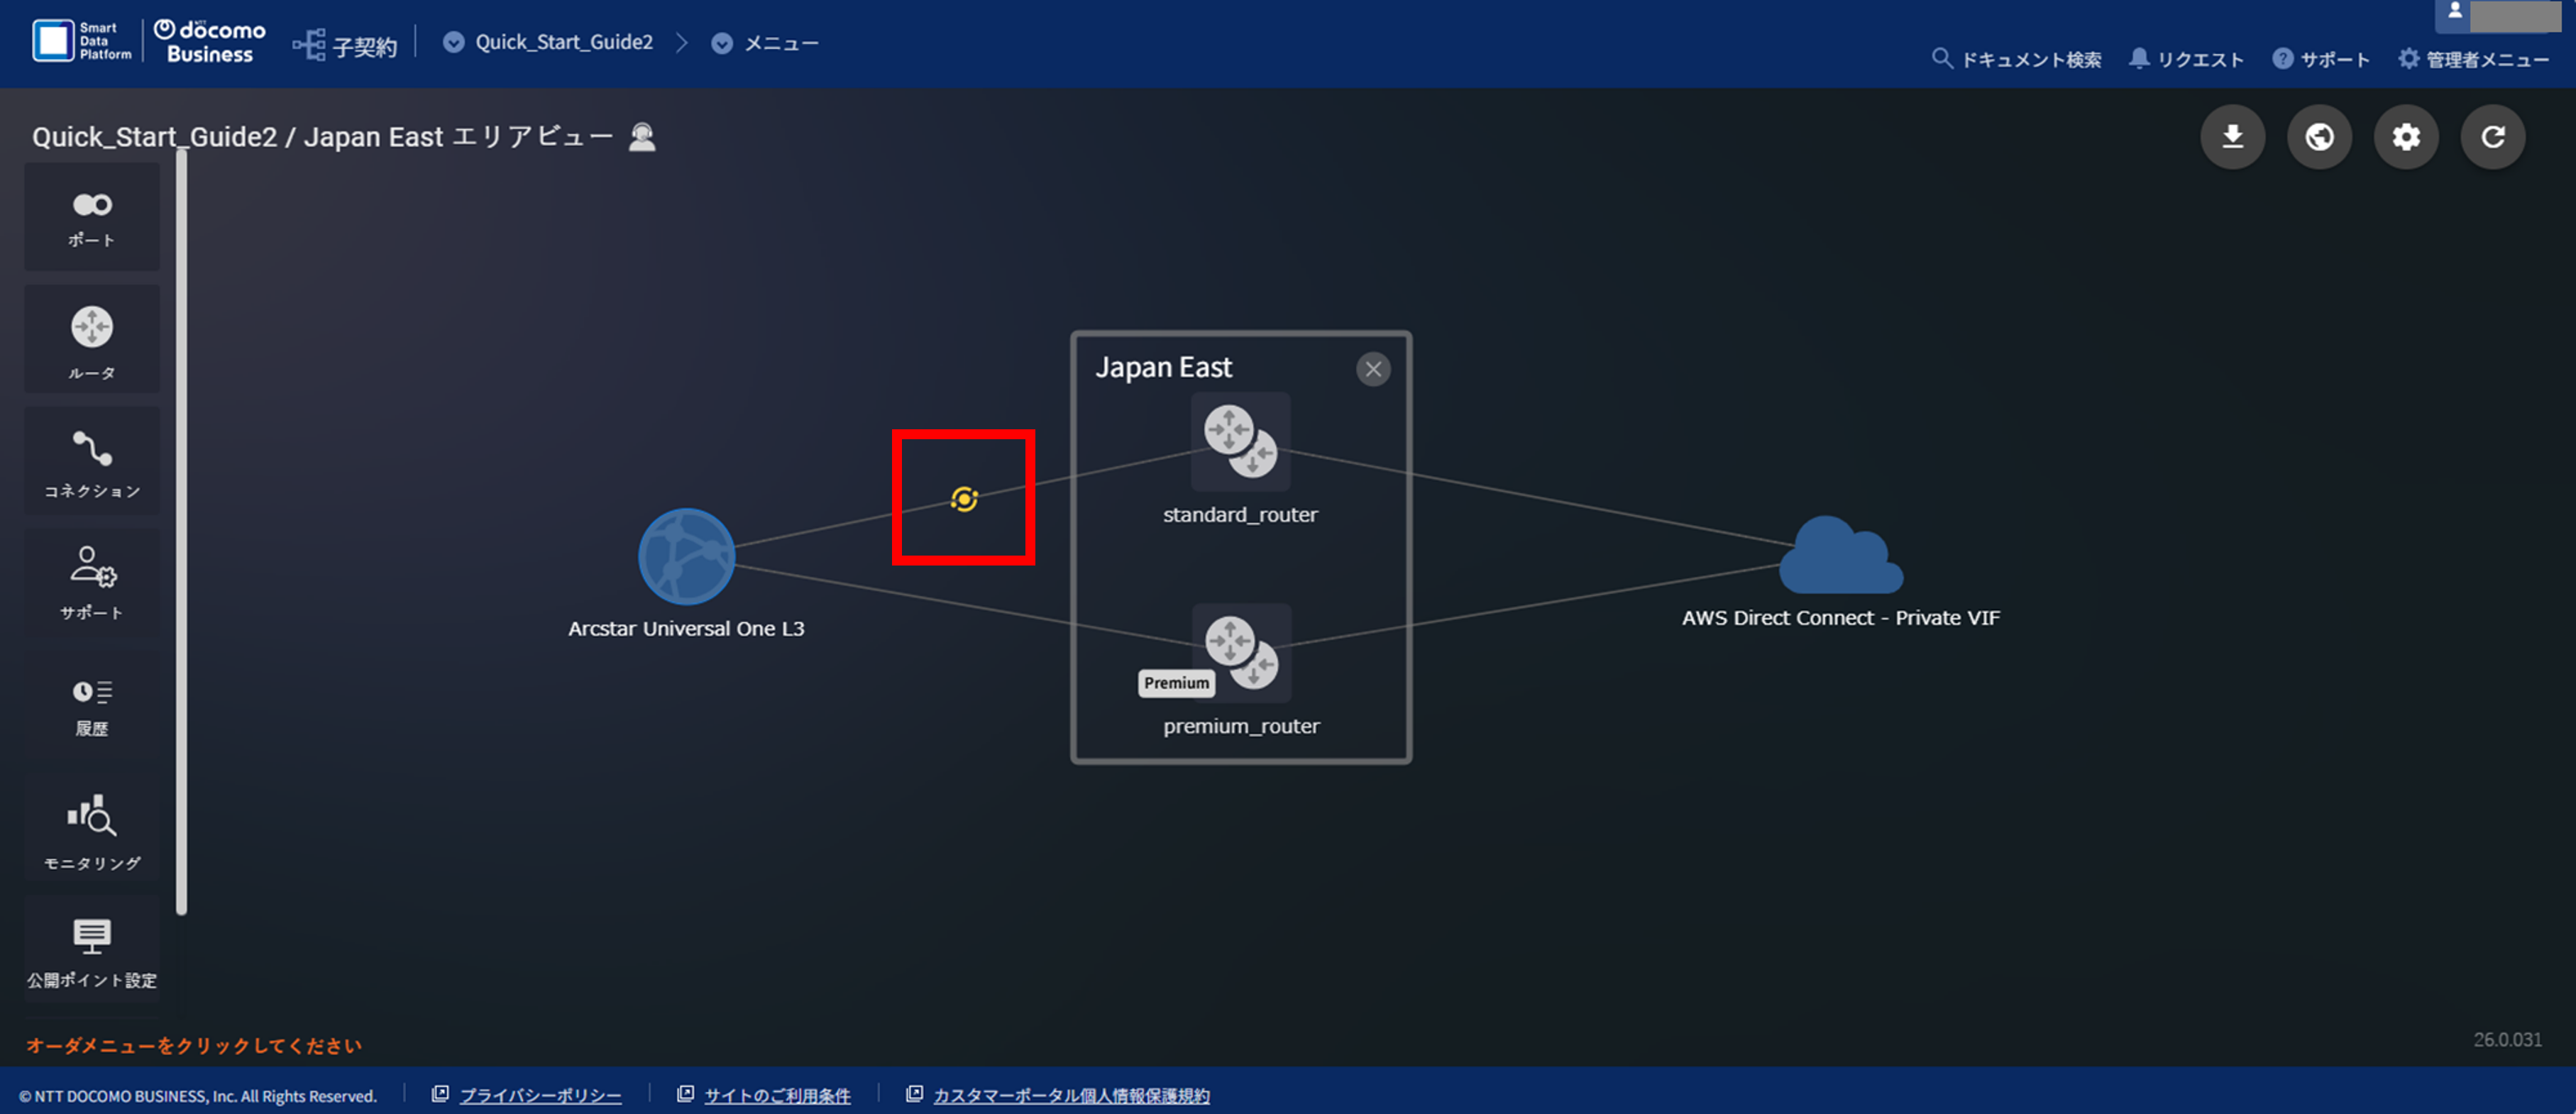
Task: Open the 子契約 contract tree
Action: 345,45
